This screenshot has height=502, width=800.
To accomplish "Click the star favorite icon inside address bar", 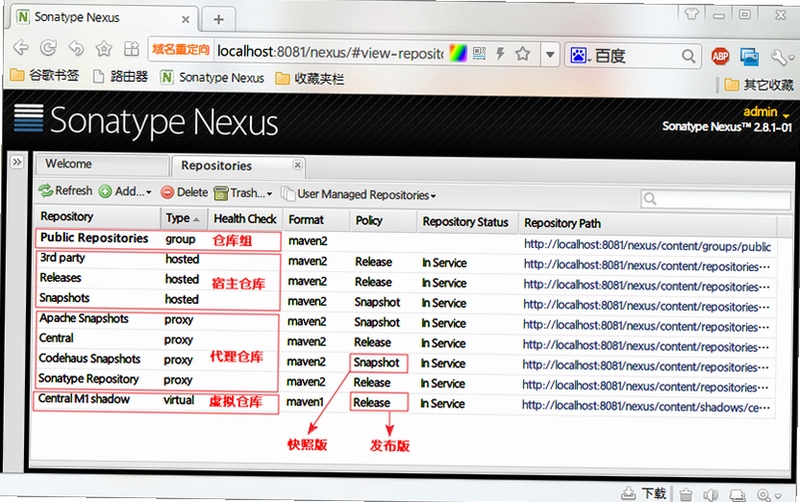I will (522, 54).
